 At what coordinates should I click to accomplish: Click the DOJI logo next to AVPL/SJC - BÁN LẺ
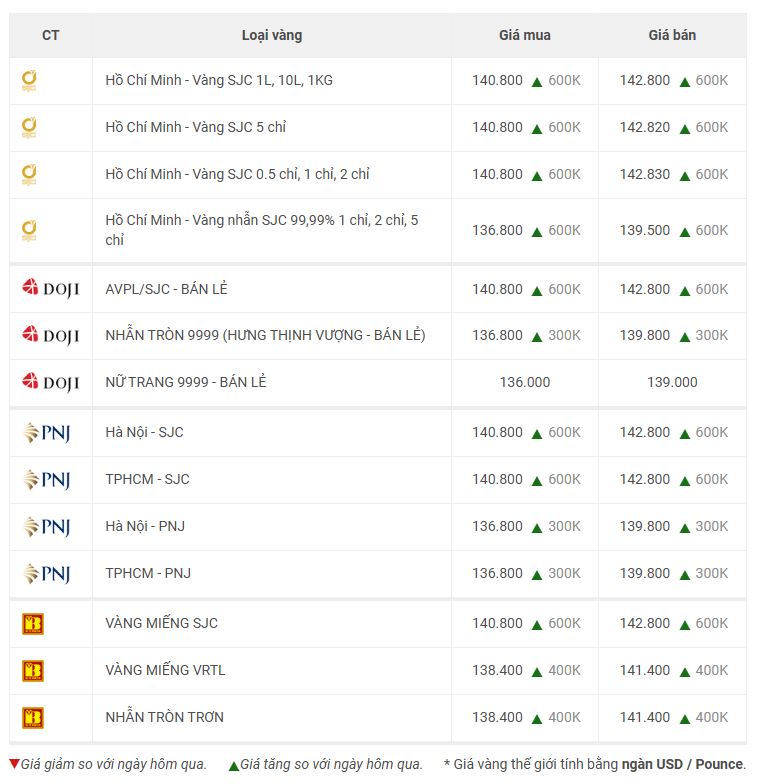pyautogui.click(x=50, y=289)
